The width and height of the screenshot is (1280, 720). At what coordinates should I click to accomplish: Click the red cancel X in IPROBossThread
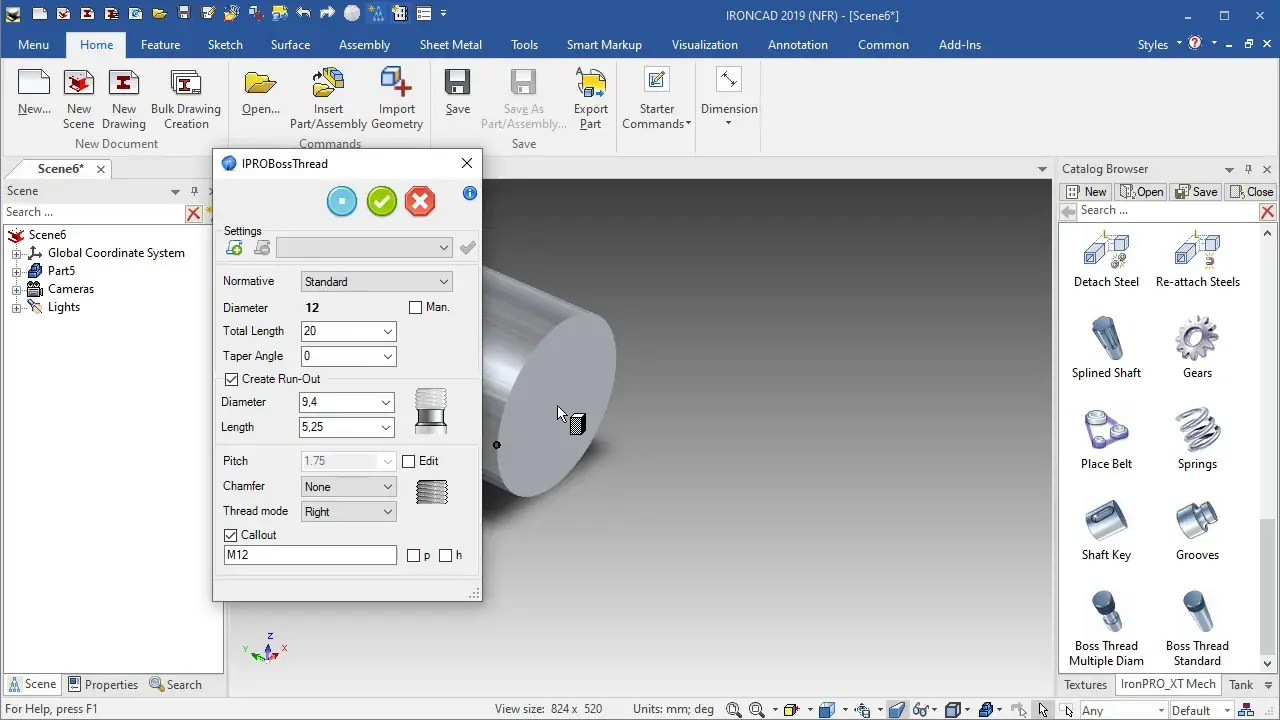click(420, 201)
